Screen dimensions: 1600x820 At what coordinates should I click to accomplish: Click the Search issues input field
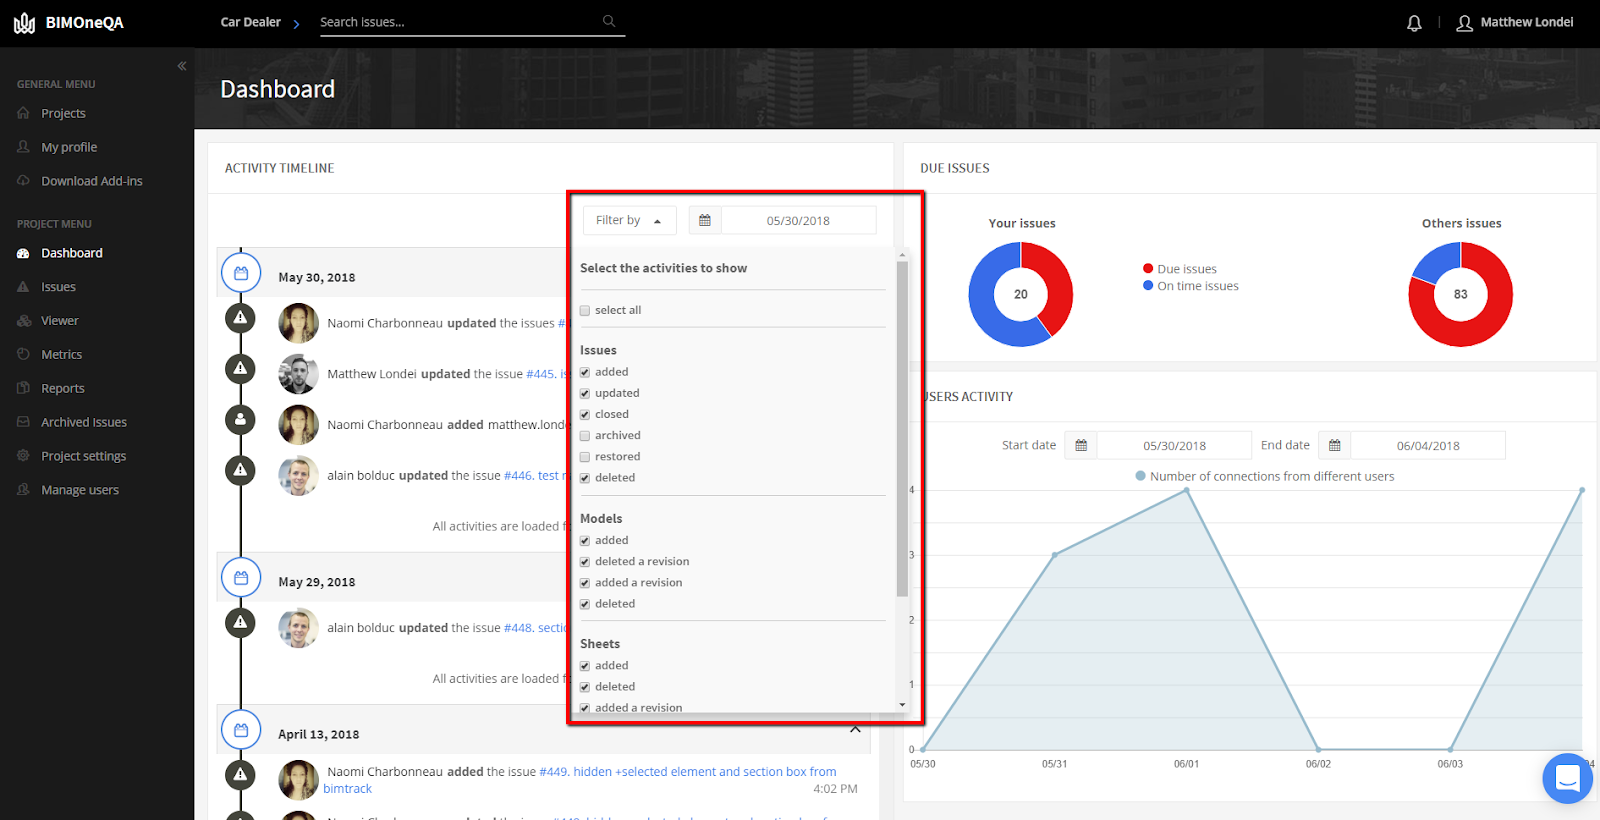click(x=460, y=22)
